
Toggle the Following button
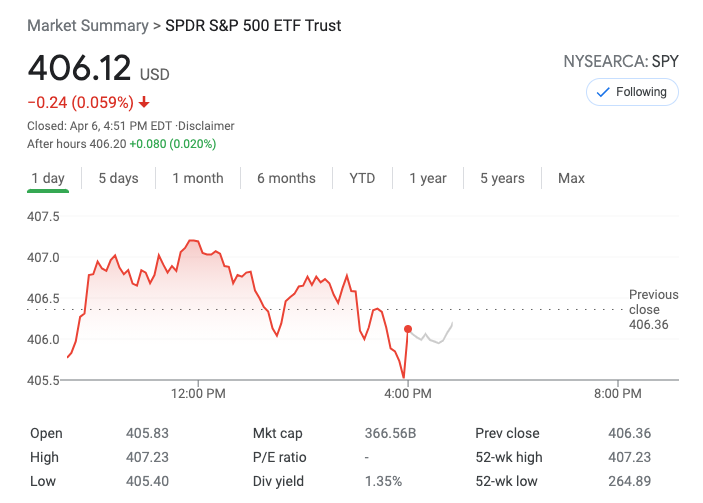point(632,92)
